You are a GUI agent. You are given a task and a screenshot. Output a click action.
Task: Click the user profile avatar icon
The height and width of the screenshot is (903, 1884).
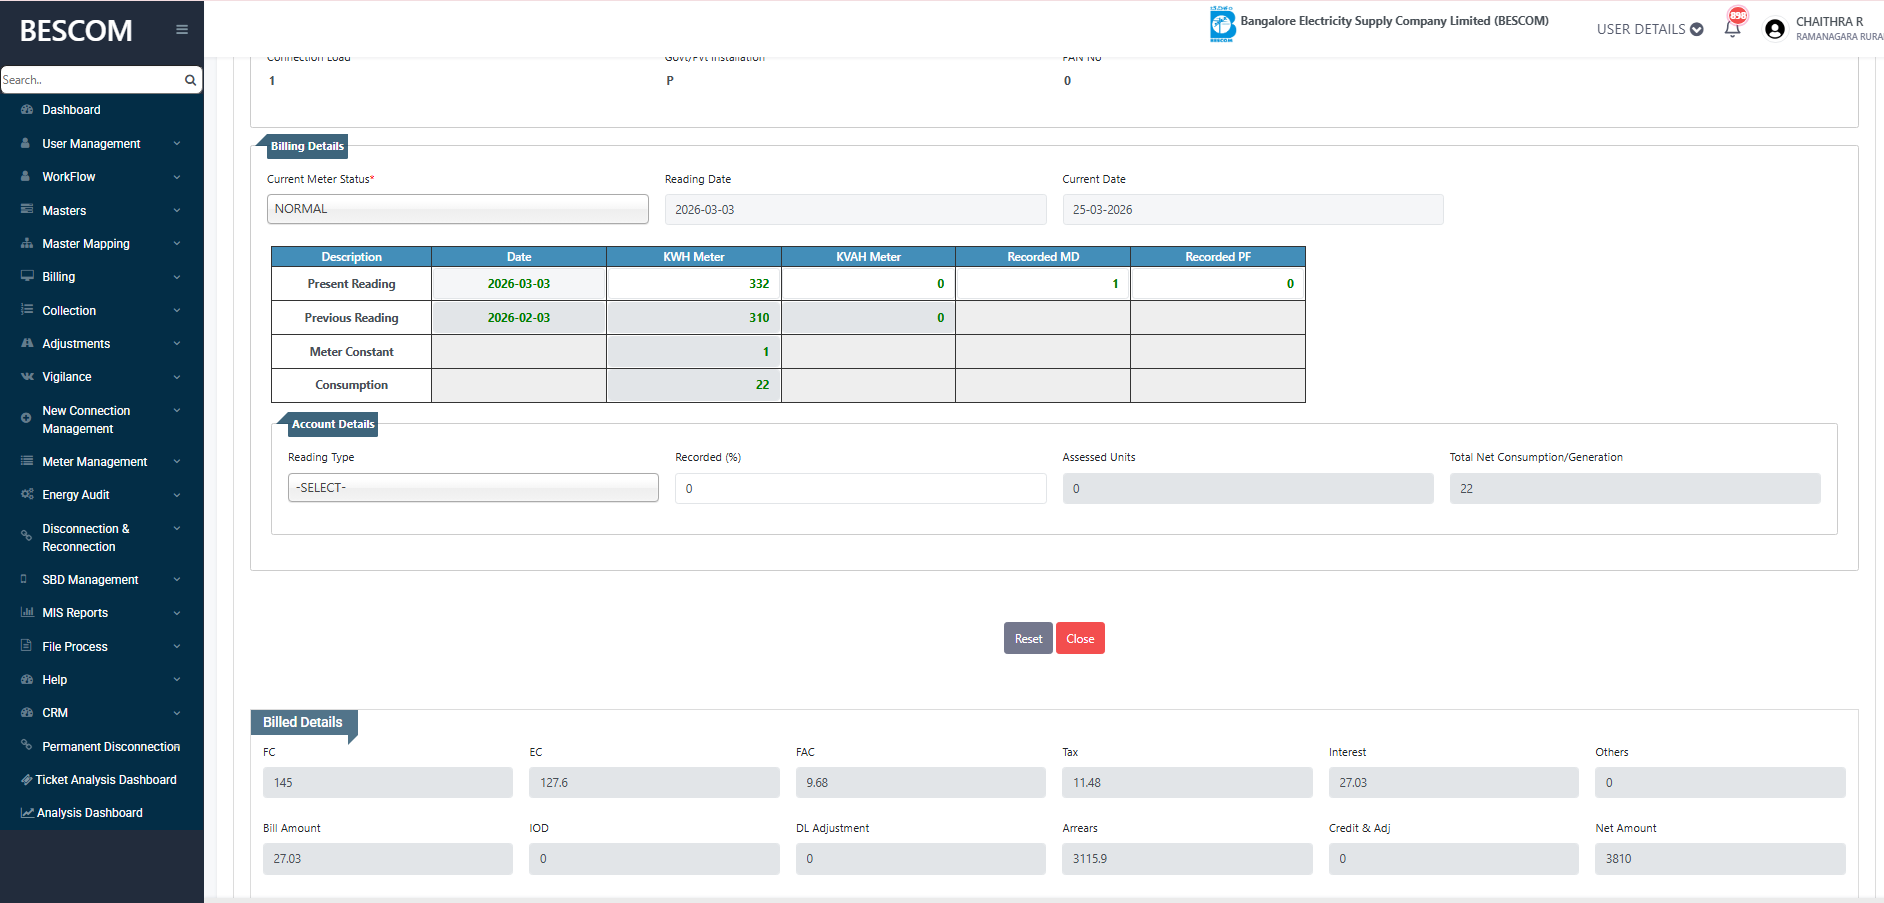coord(1775,29)
